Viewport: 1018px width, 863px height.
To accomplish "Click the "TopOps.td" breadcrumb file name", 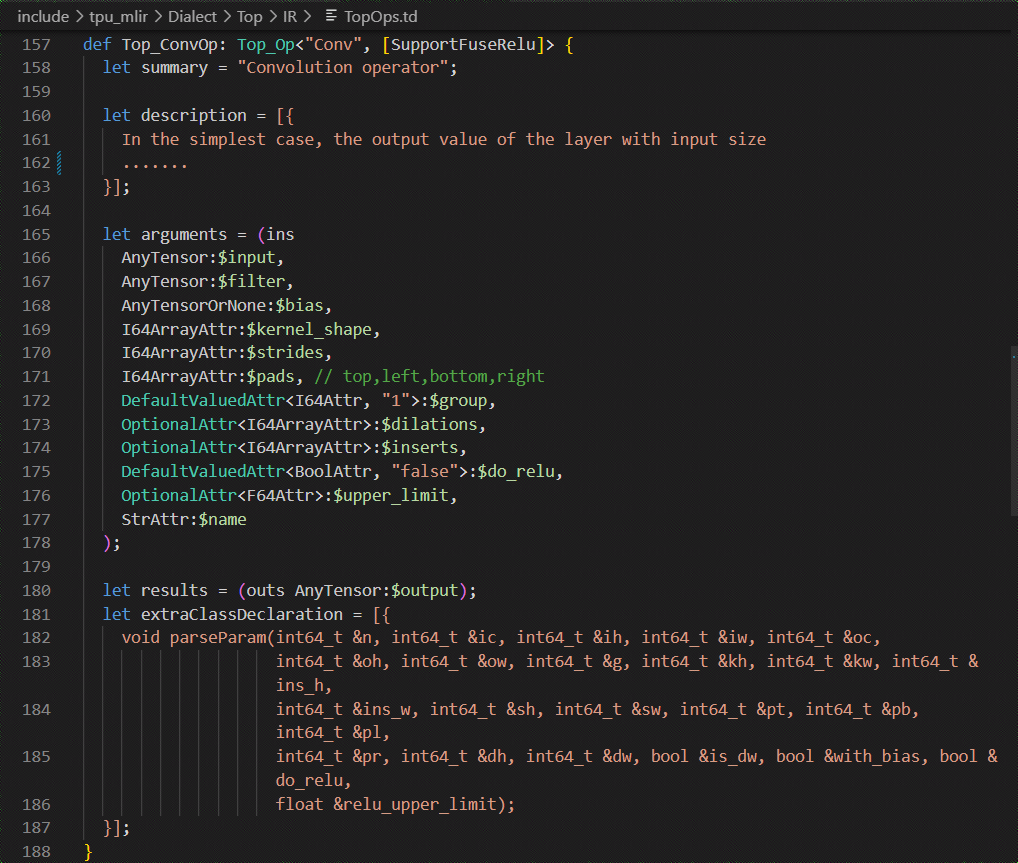I will (x=383, y=17).
